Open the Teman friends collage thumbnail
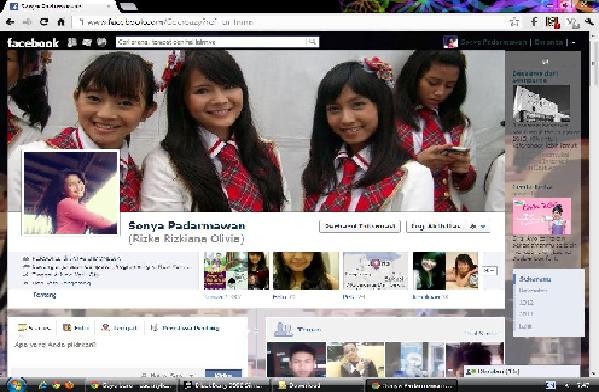Viewport: 599px width, 392px height. [236, 271]
